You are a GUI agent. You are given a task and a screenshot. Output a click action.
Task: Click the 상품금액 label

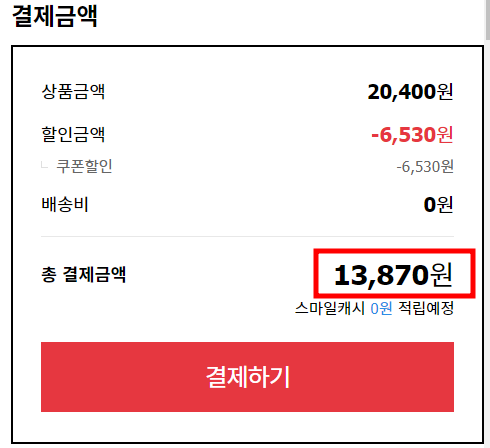pyautogui.click(x=73, y=91)
